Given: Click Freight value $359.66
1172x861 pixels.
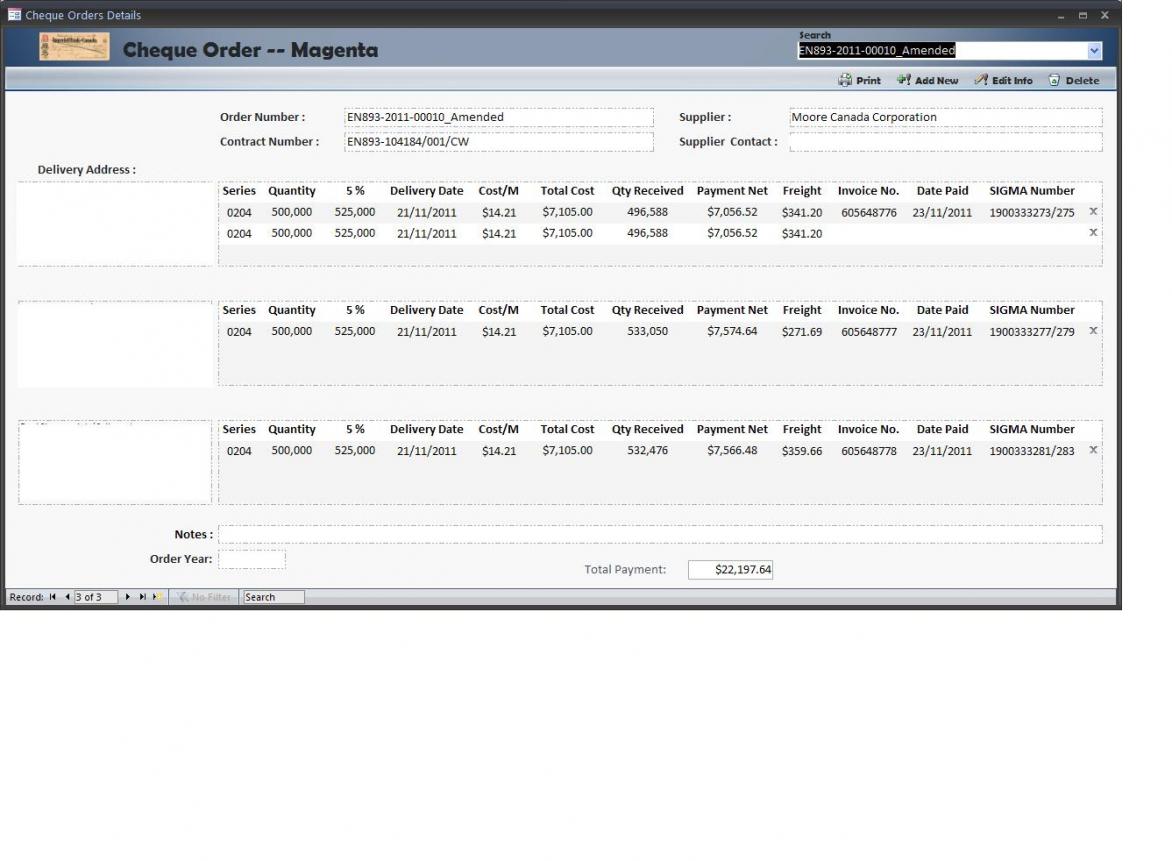Looking at the screenshot, I should tap(802, 451).
